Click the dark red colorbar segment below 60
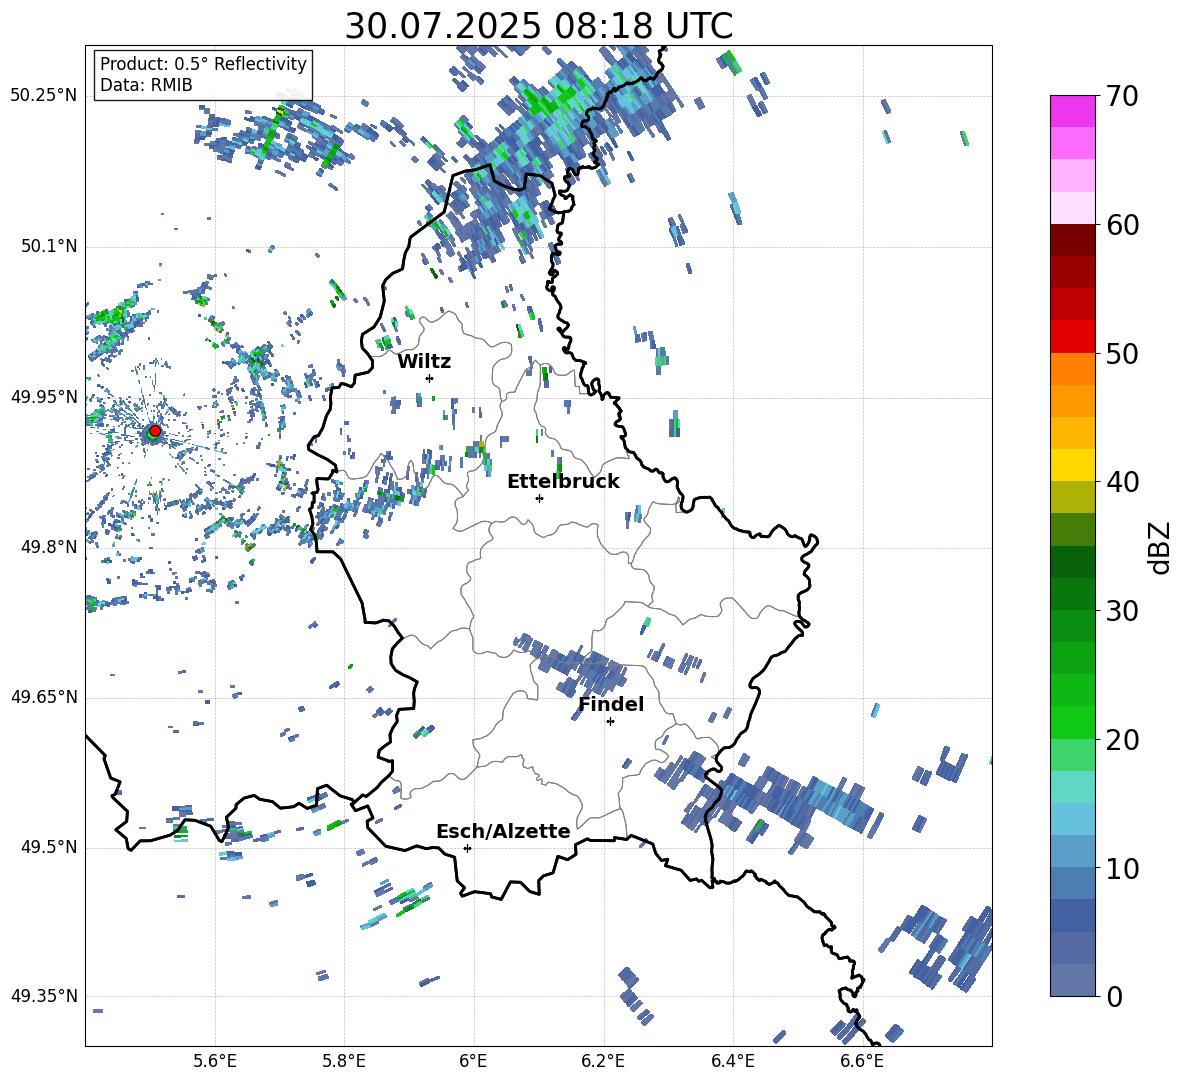The height and width of the screenshot is (1081, 1184). [1072, 240]
